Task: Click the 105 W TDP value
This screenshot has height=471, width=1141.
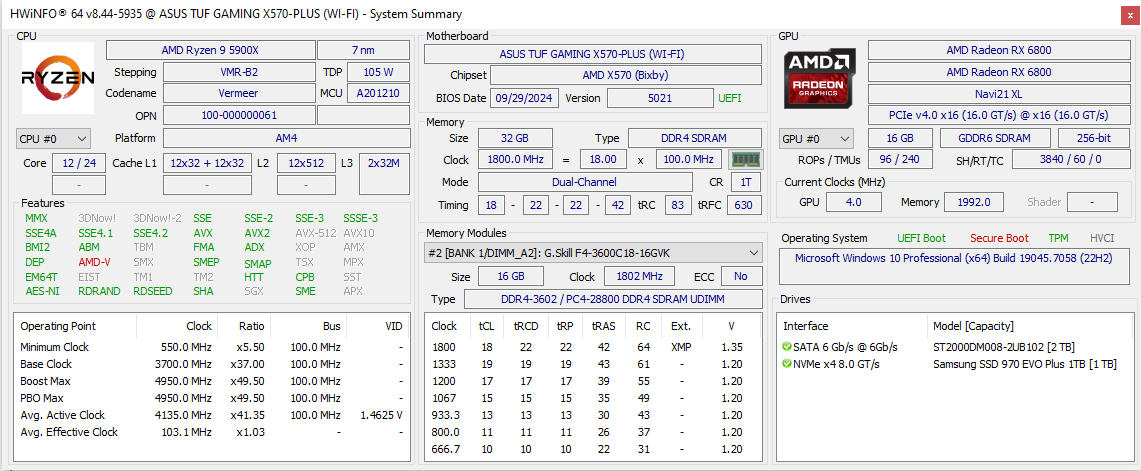Action: pos(378,72)
